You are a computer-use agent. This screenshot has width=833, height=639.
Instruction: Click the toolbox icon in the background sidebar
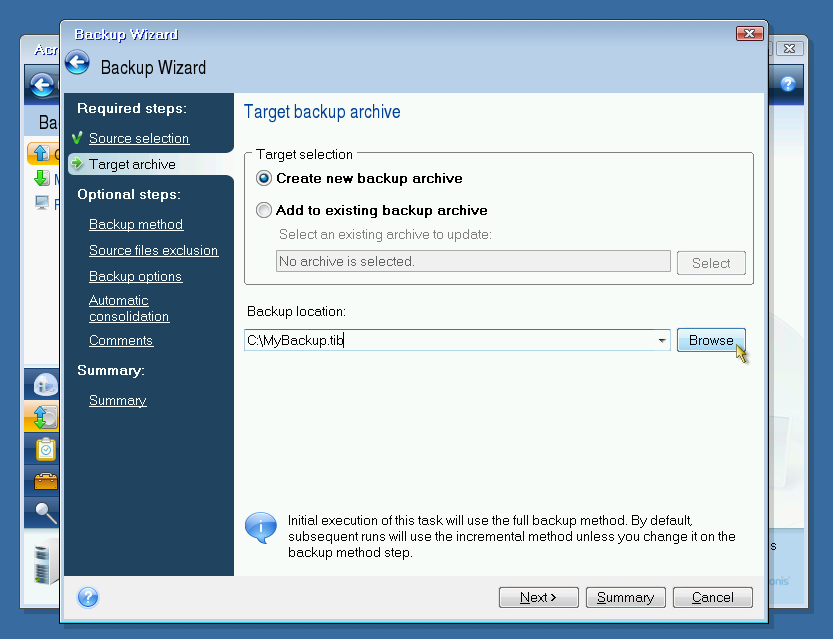click(45, 481)
